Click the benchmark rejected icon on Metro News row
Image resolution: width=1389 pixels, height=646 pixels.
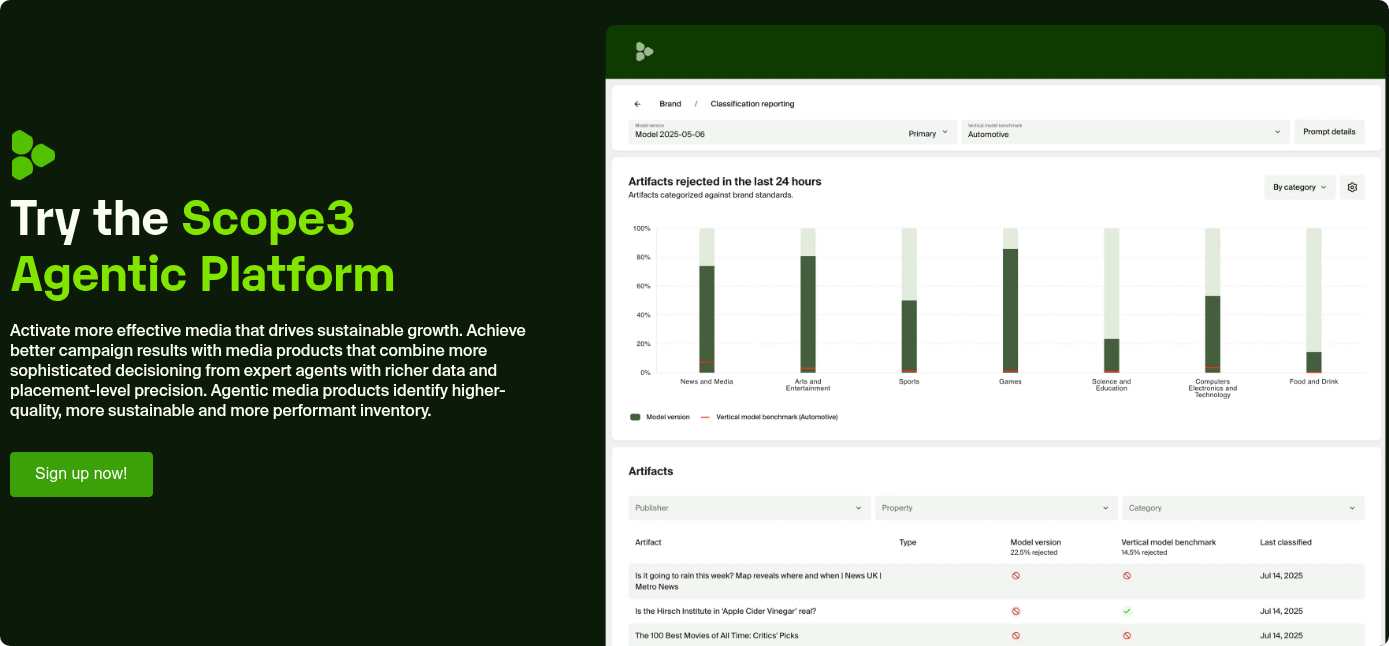coord(1127,576)
